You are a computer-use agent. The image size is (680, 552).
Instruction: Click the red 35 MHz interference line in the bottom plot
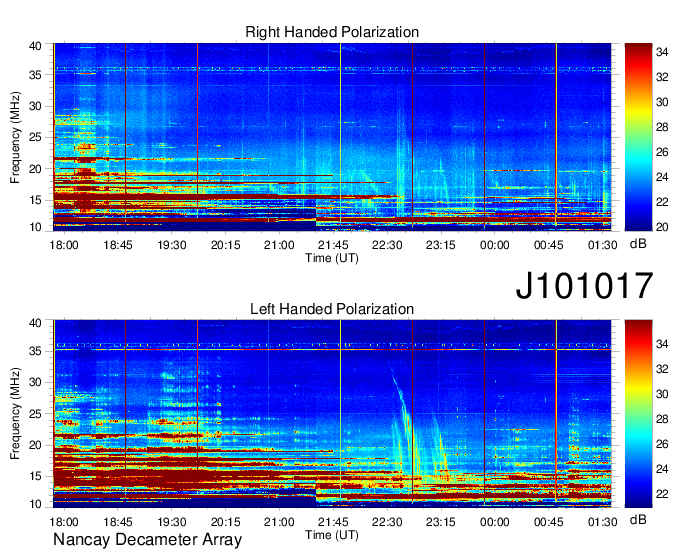point(332,349)
